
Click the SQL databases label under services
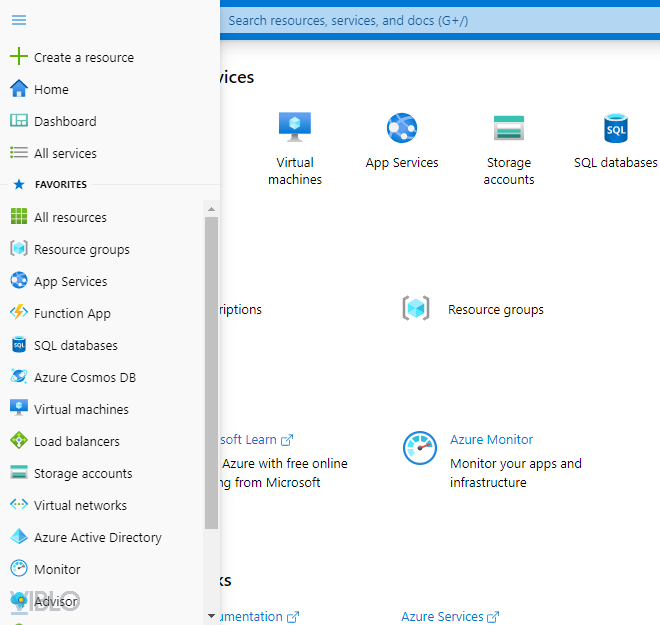615,162
